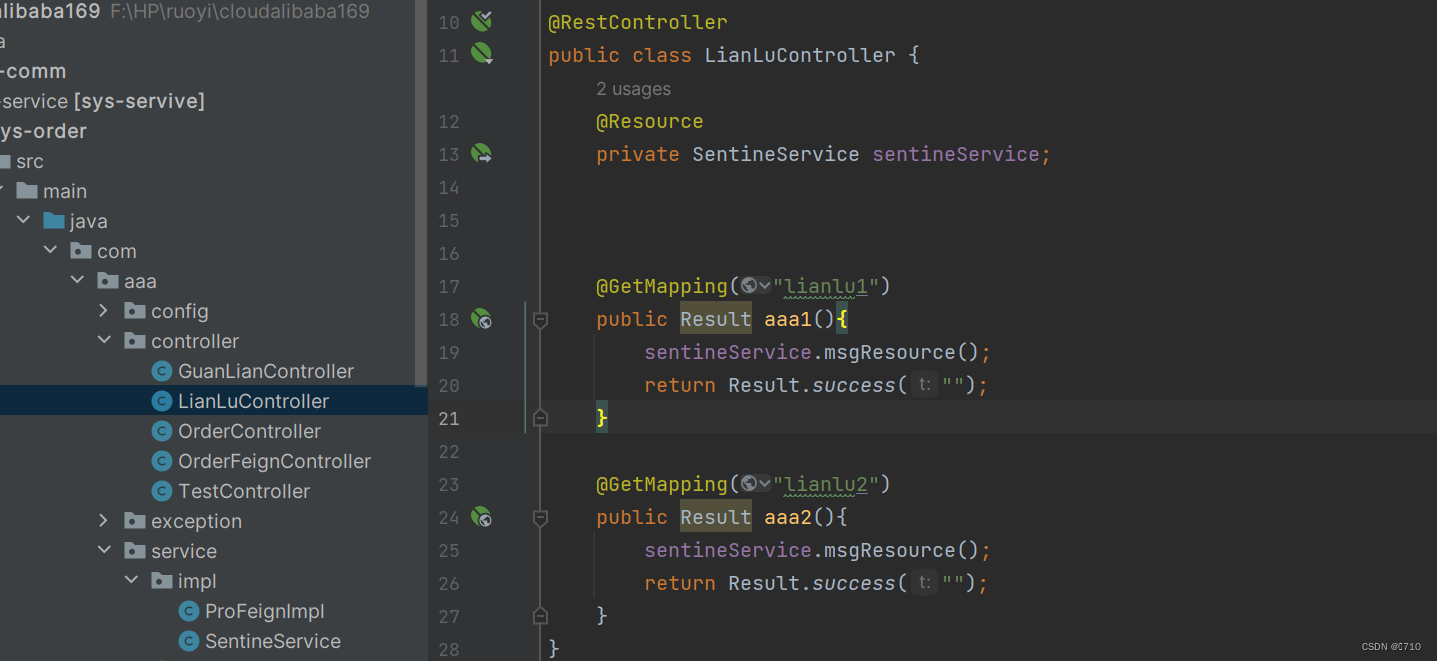Click the request mapping gutter icon on line 24
This screenshot has width=1437, height=661.
coord(481,517)
